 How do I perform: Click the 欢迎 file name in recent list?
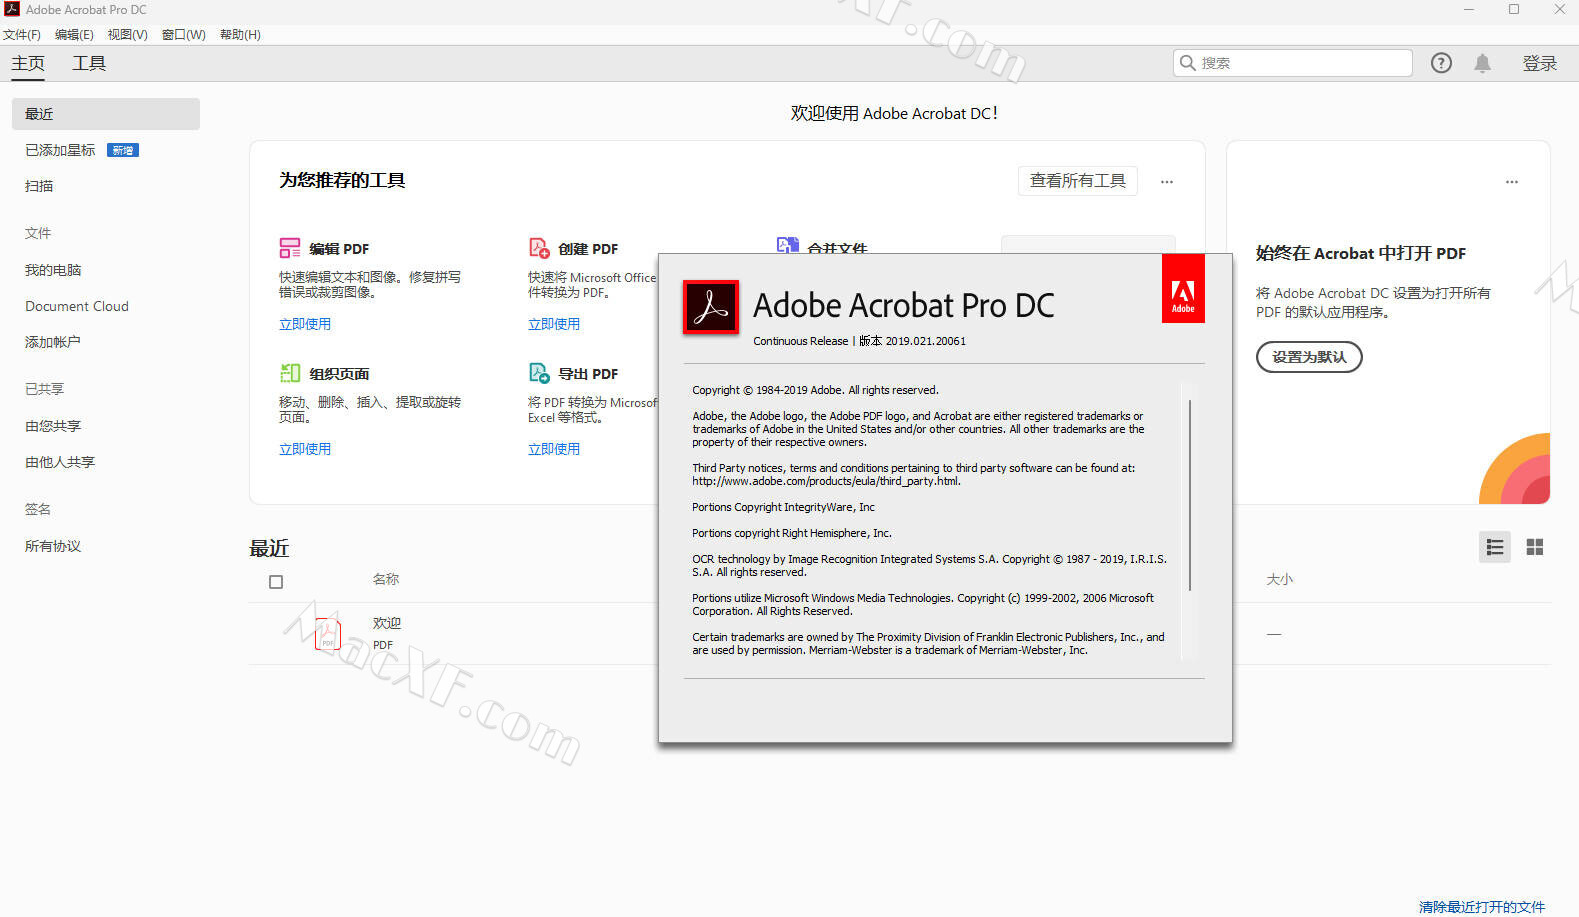pos(387,623)
